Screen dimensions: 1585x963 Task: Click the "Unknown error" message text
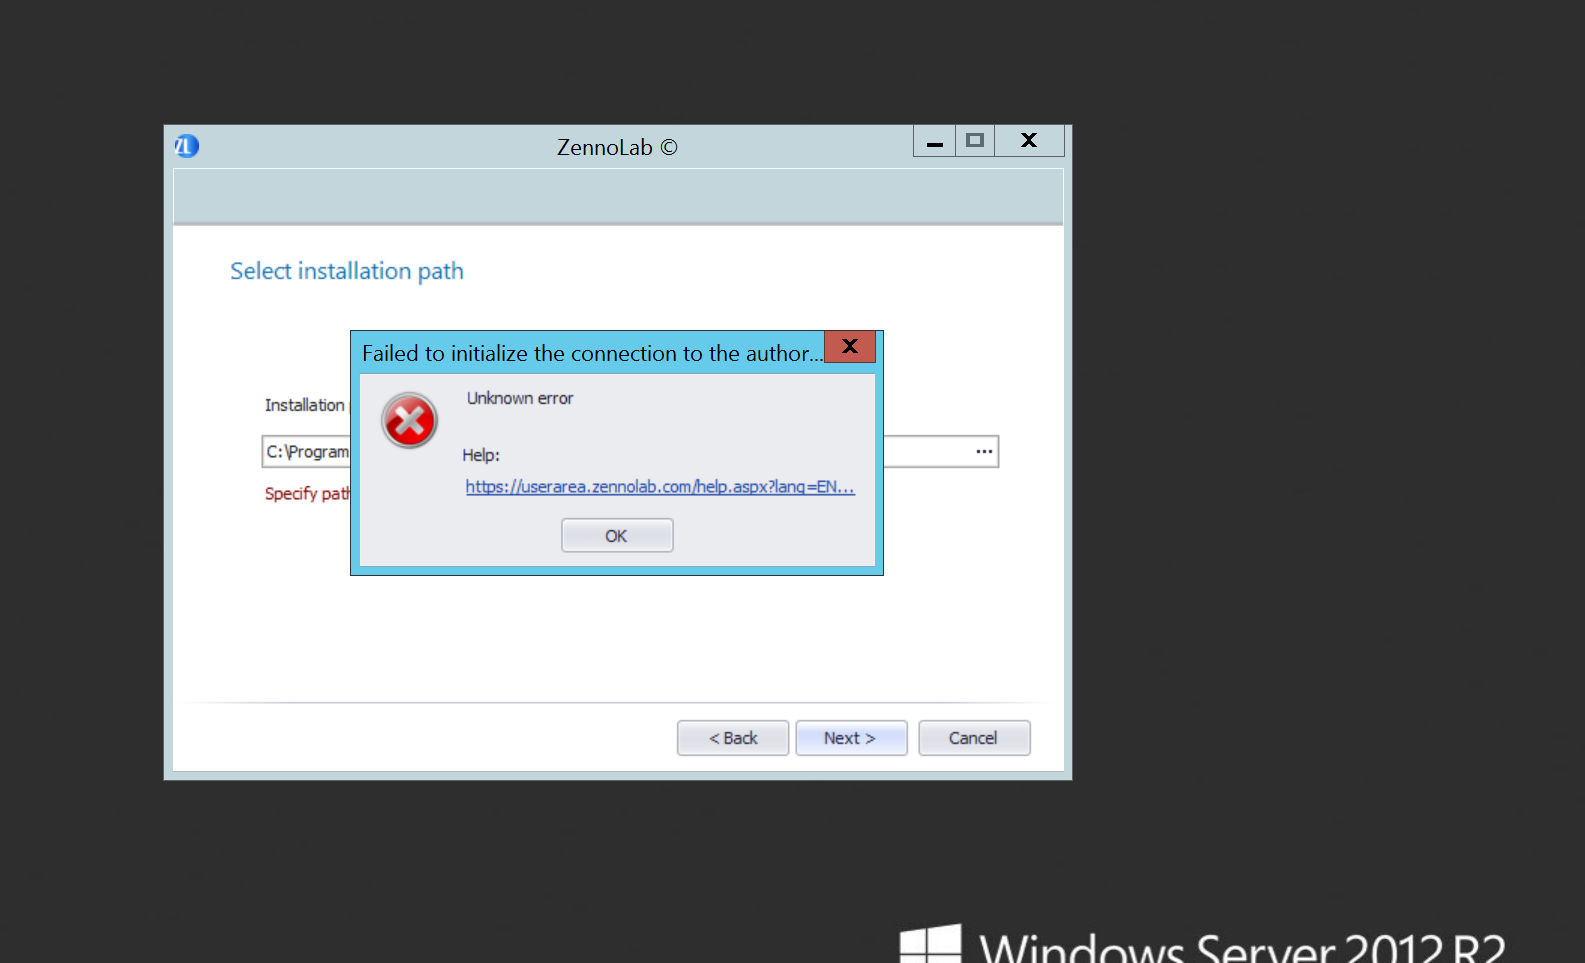point(520,398)
